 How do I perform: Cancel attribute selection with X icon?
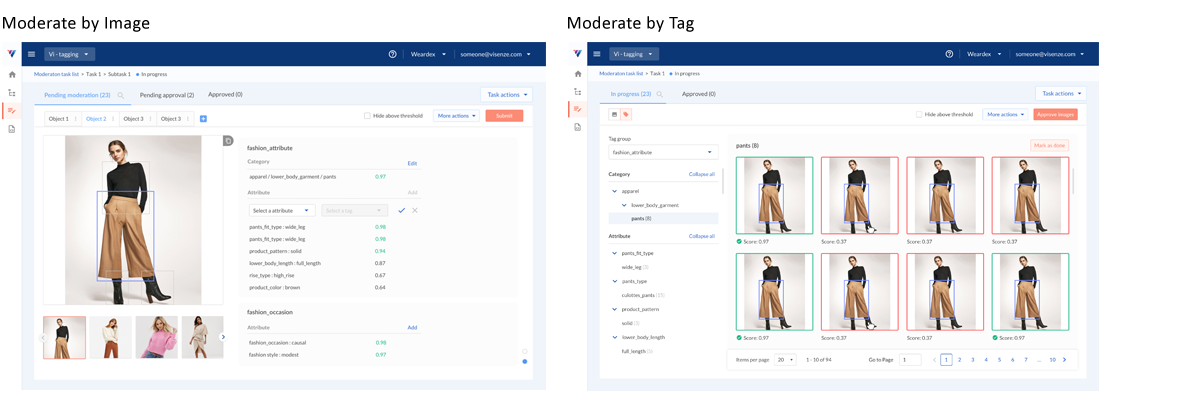coord(415,210)
